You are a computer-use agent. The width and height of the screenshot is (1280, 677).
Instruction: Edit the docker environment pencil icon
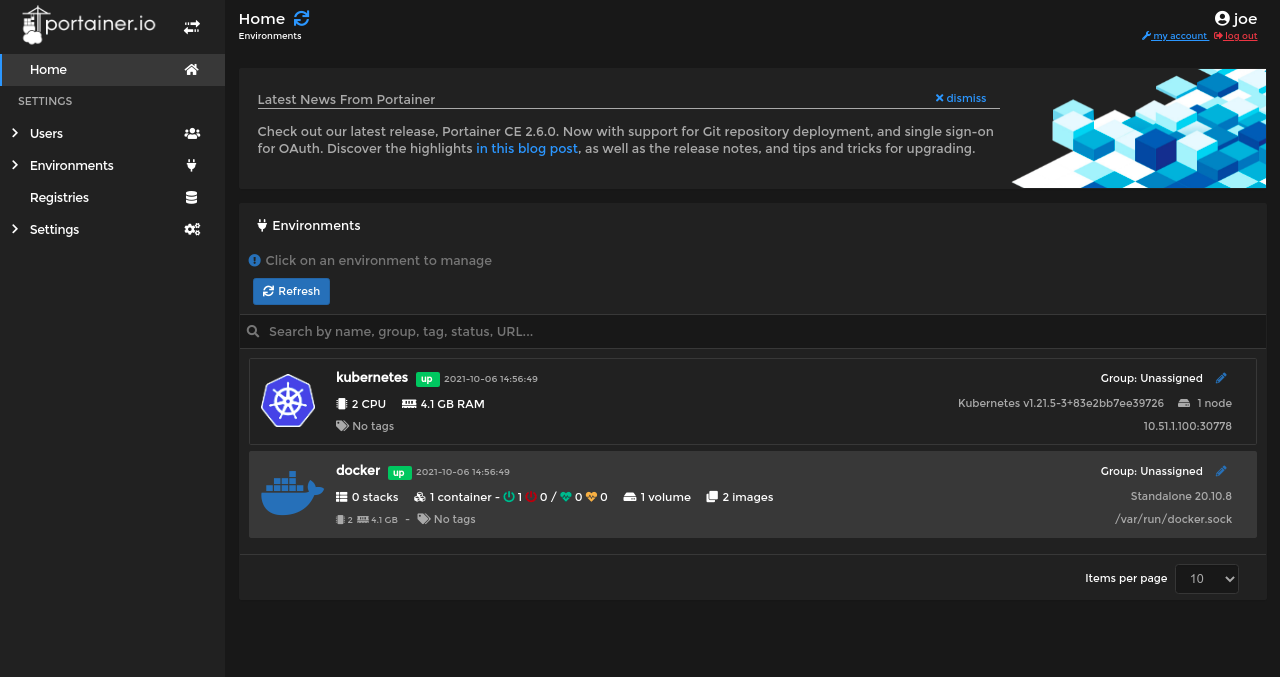[1221, 471]
